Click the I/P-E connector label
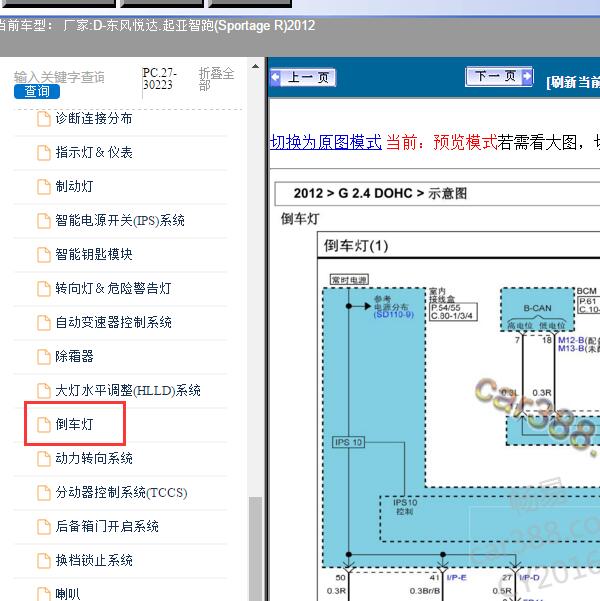The height and width of the screenshot is (601, 600). click(457, 577)
